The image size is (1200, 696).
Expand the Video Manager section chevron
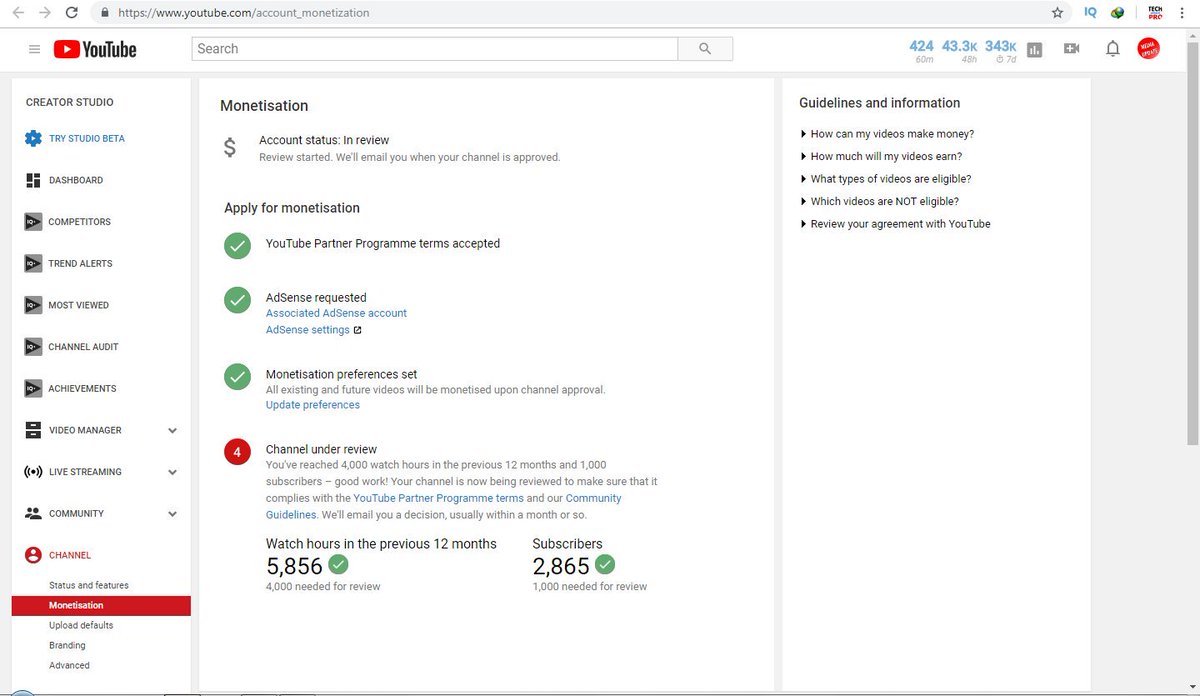pos(172,431)
